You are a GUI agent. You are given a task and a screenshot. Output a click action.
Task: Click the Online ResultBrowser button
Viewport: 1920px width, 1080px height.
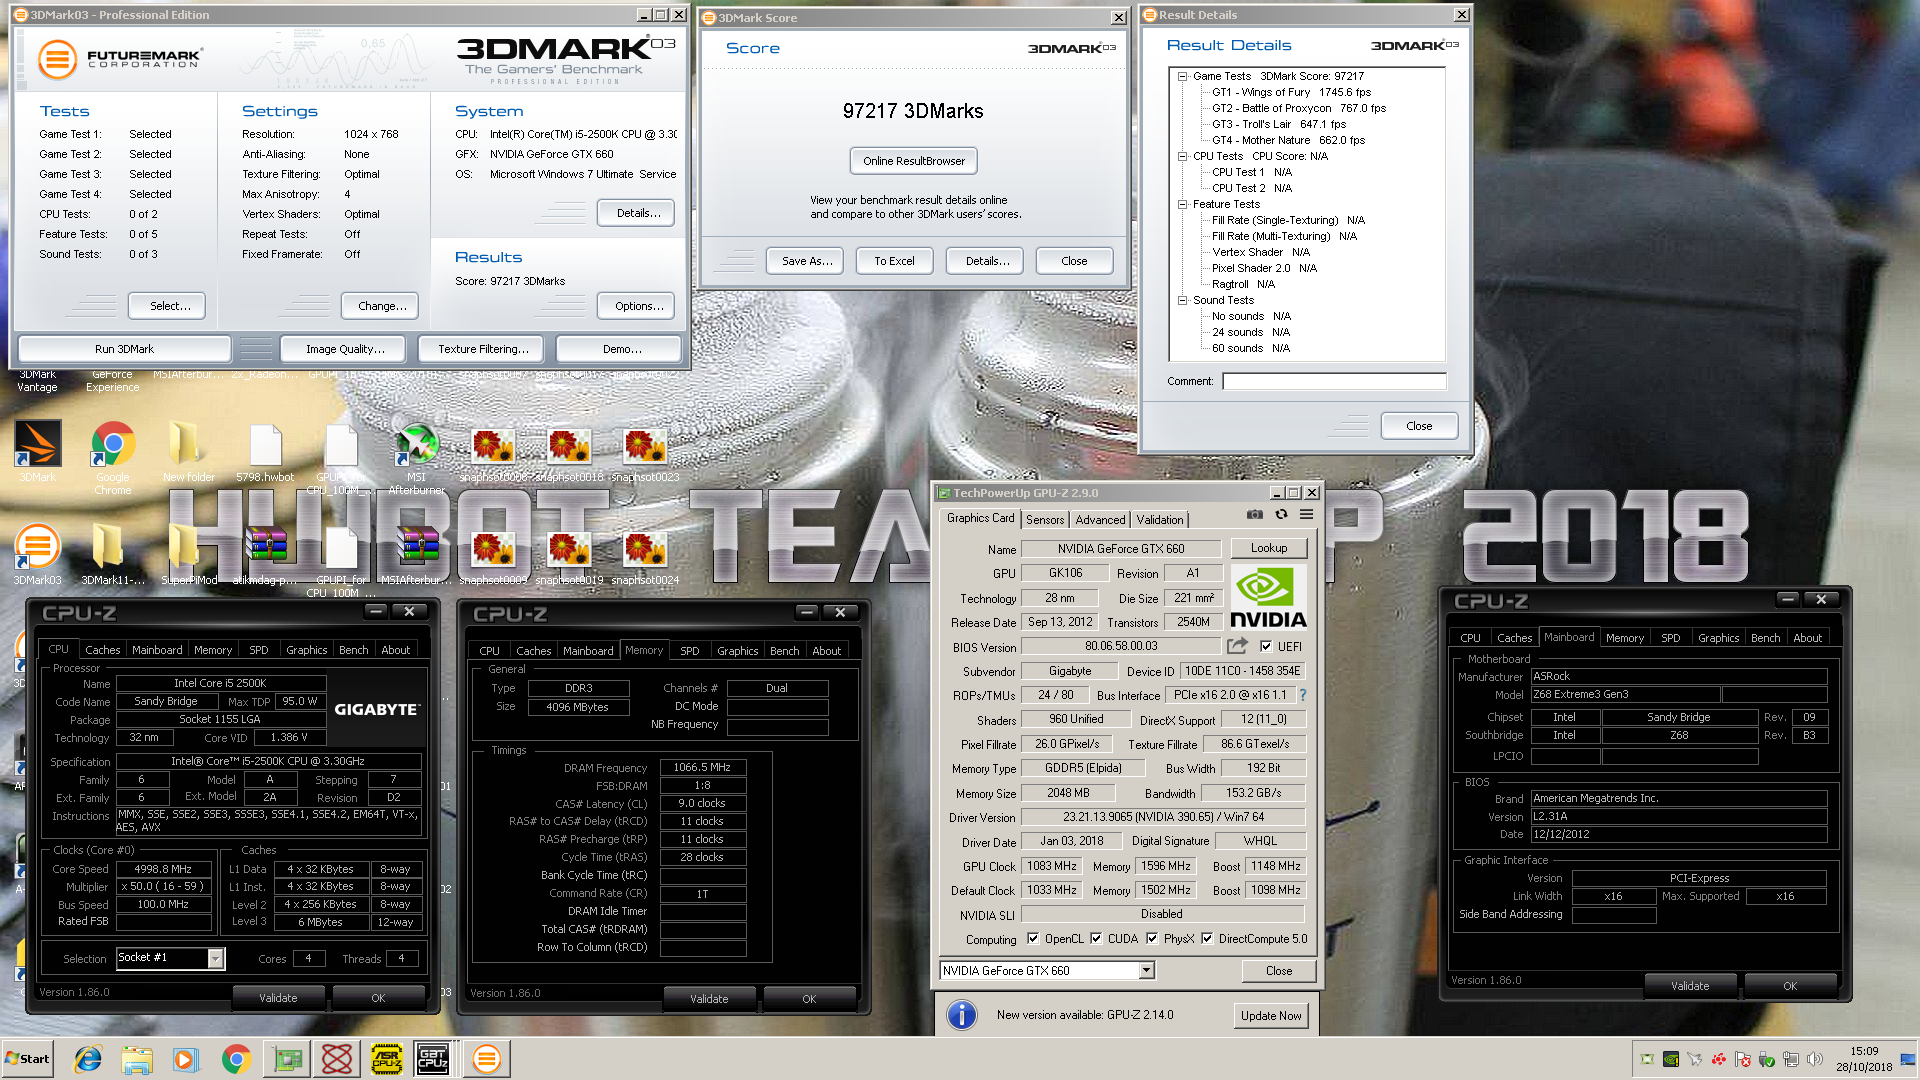[914, 161]
